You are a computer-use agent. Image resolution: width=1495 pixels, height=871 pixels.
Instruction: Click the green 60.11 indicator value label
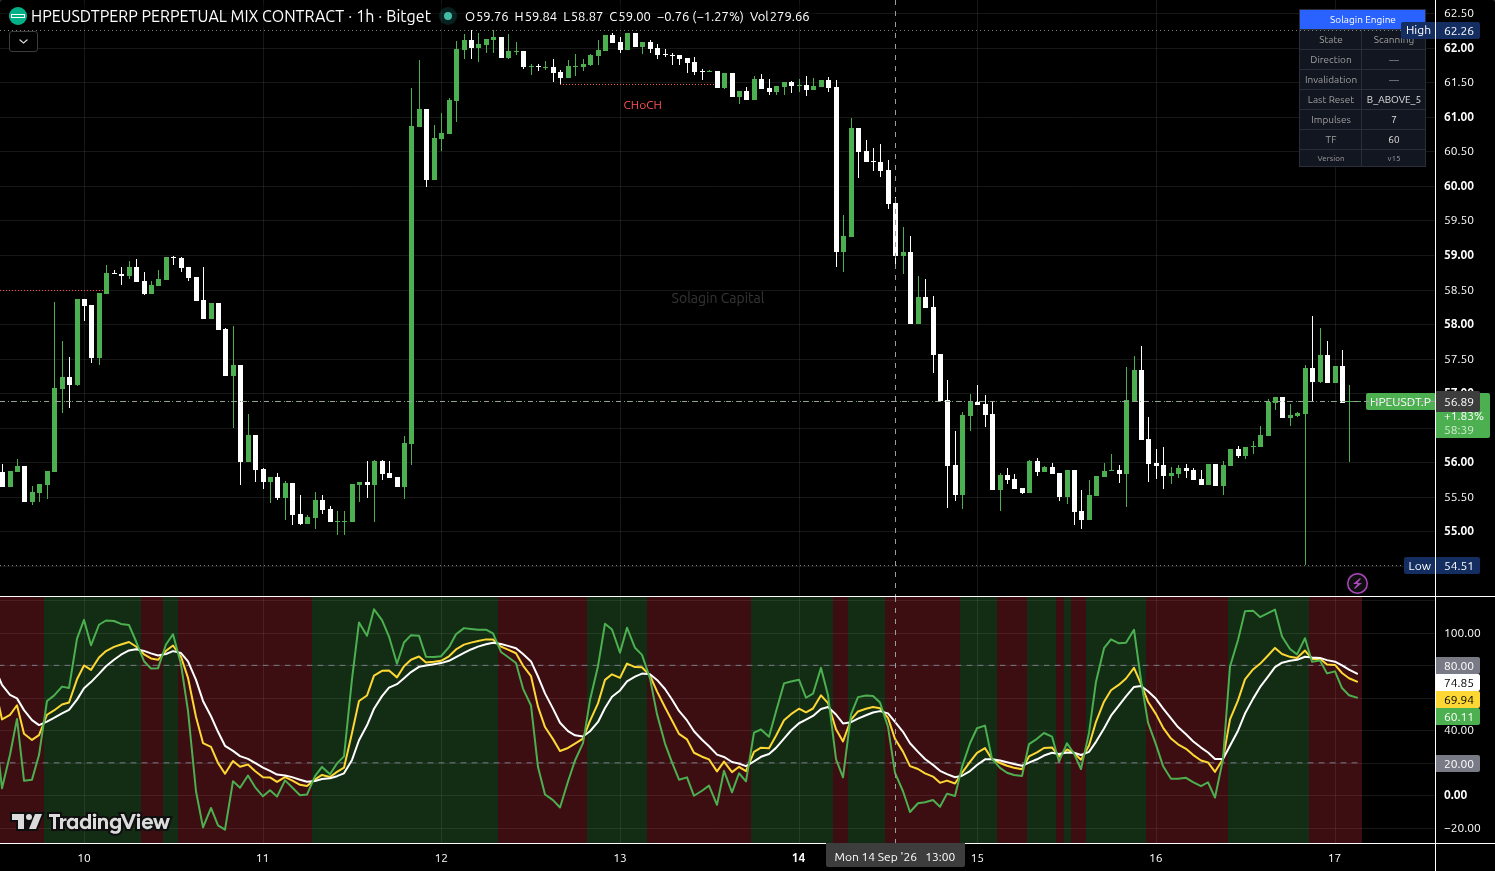tap(1458, 717)
